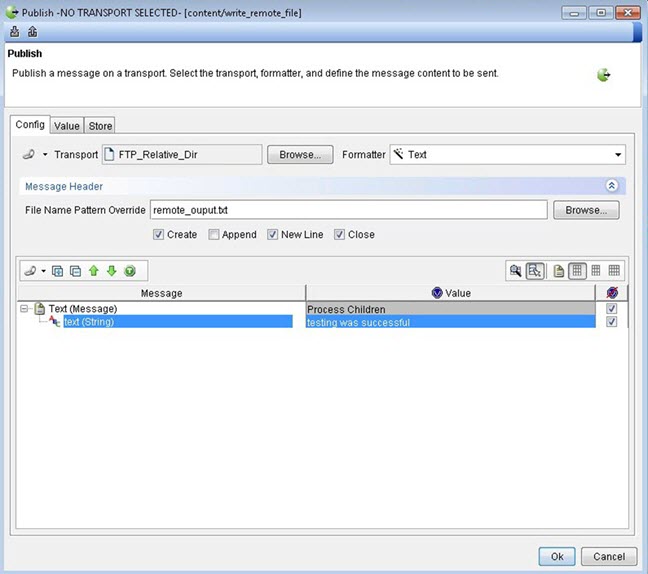Click the plug icon in message toolbar
The height and width of the screenshot is (574, 648).
pos(31,271)
